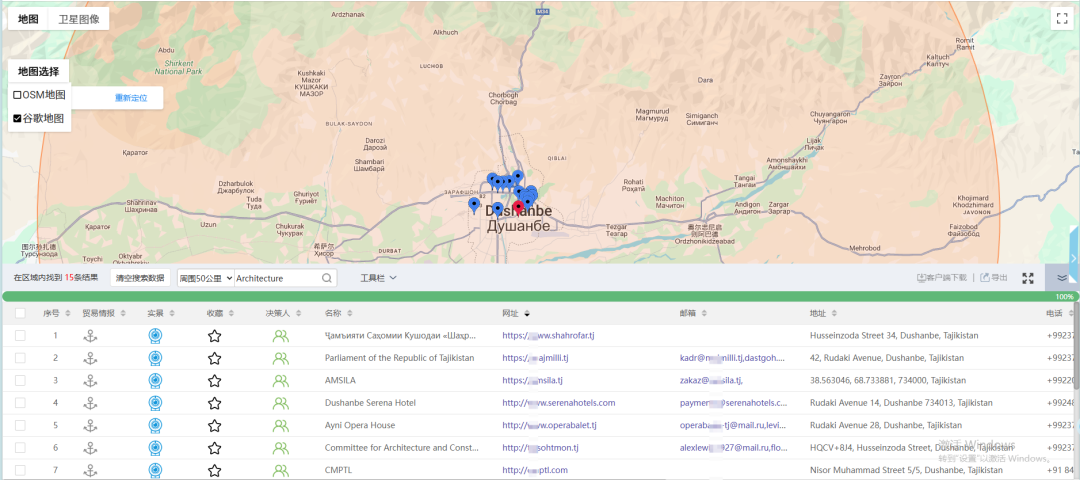Click the search magnifier icon
This screenshot has width=1080, height=480.
(327, 278)
